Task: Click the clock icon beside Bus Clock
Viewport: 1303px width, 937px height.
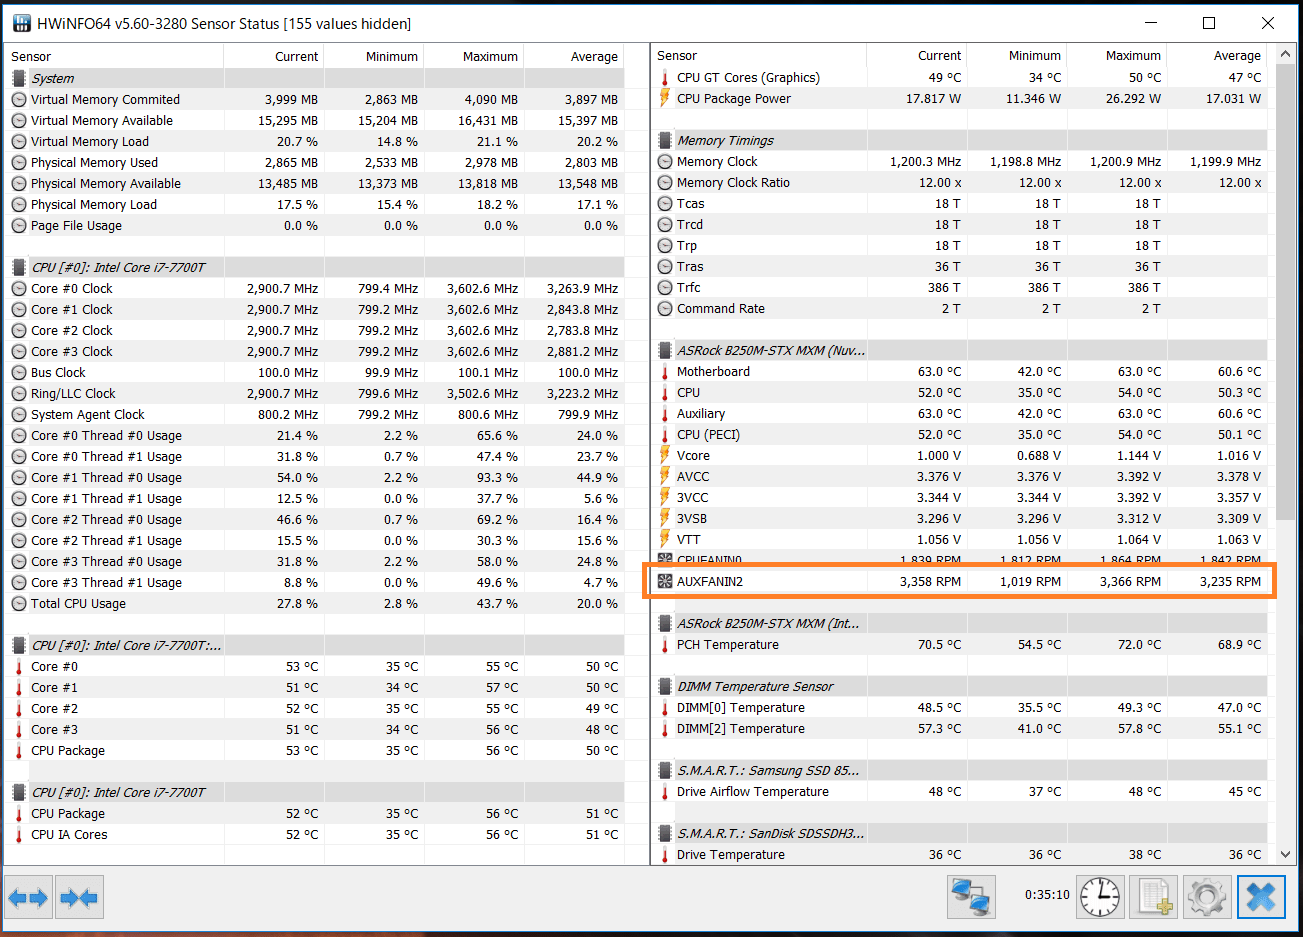Action: (x=19, y=372)
